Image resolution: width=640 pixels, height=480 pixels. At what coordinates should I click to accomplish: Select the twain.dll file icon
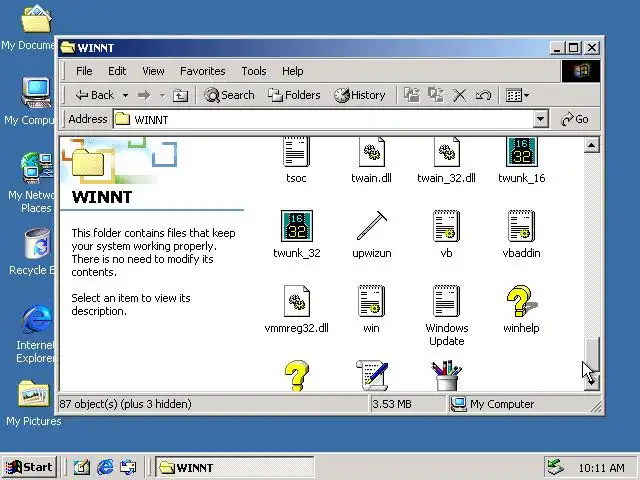point(371,152)
